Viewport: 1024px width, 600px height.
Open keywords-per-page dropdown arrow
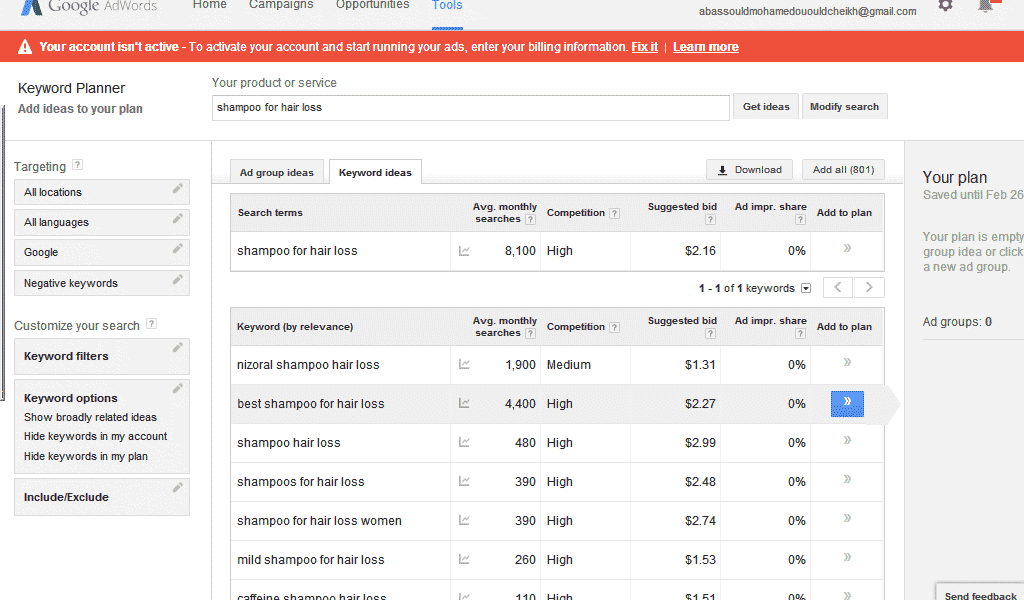pos(806,288)
